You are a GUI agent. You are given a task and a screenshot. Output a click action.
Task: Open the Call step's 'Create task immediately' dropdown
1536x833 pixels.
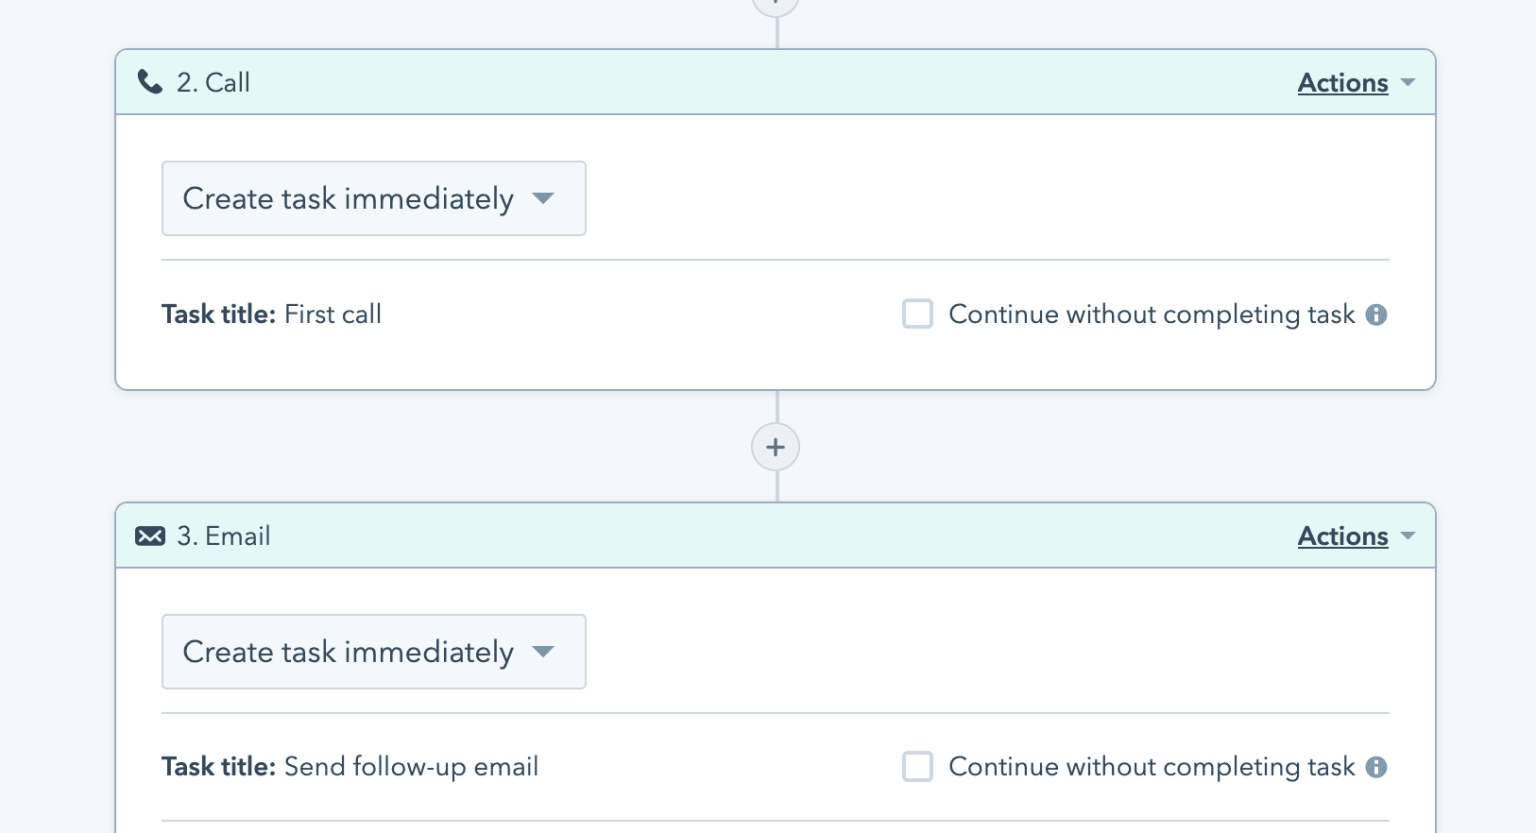pos(373,199)
